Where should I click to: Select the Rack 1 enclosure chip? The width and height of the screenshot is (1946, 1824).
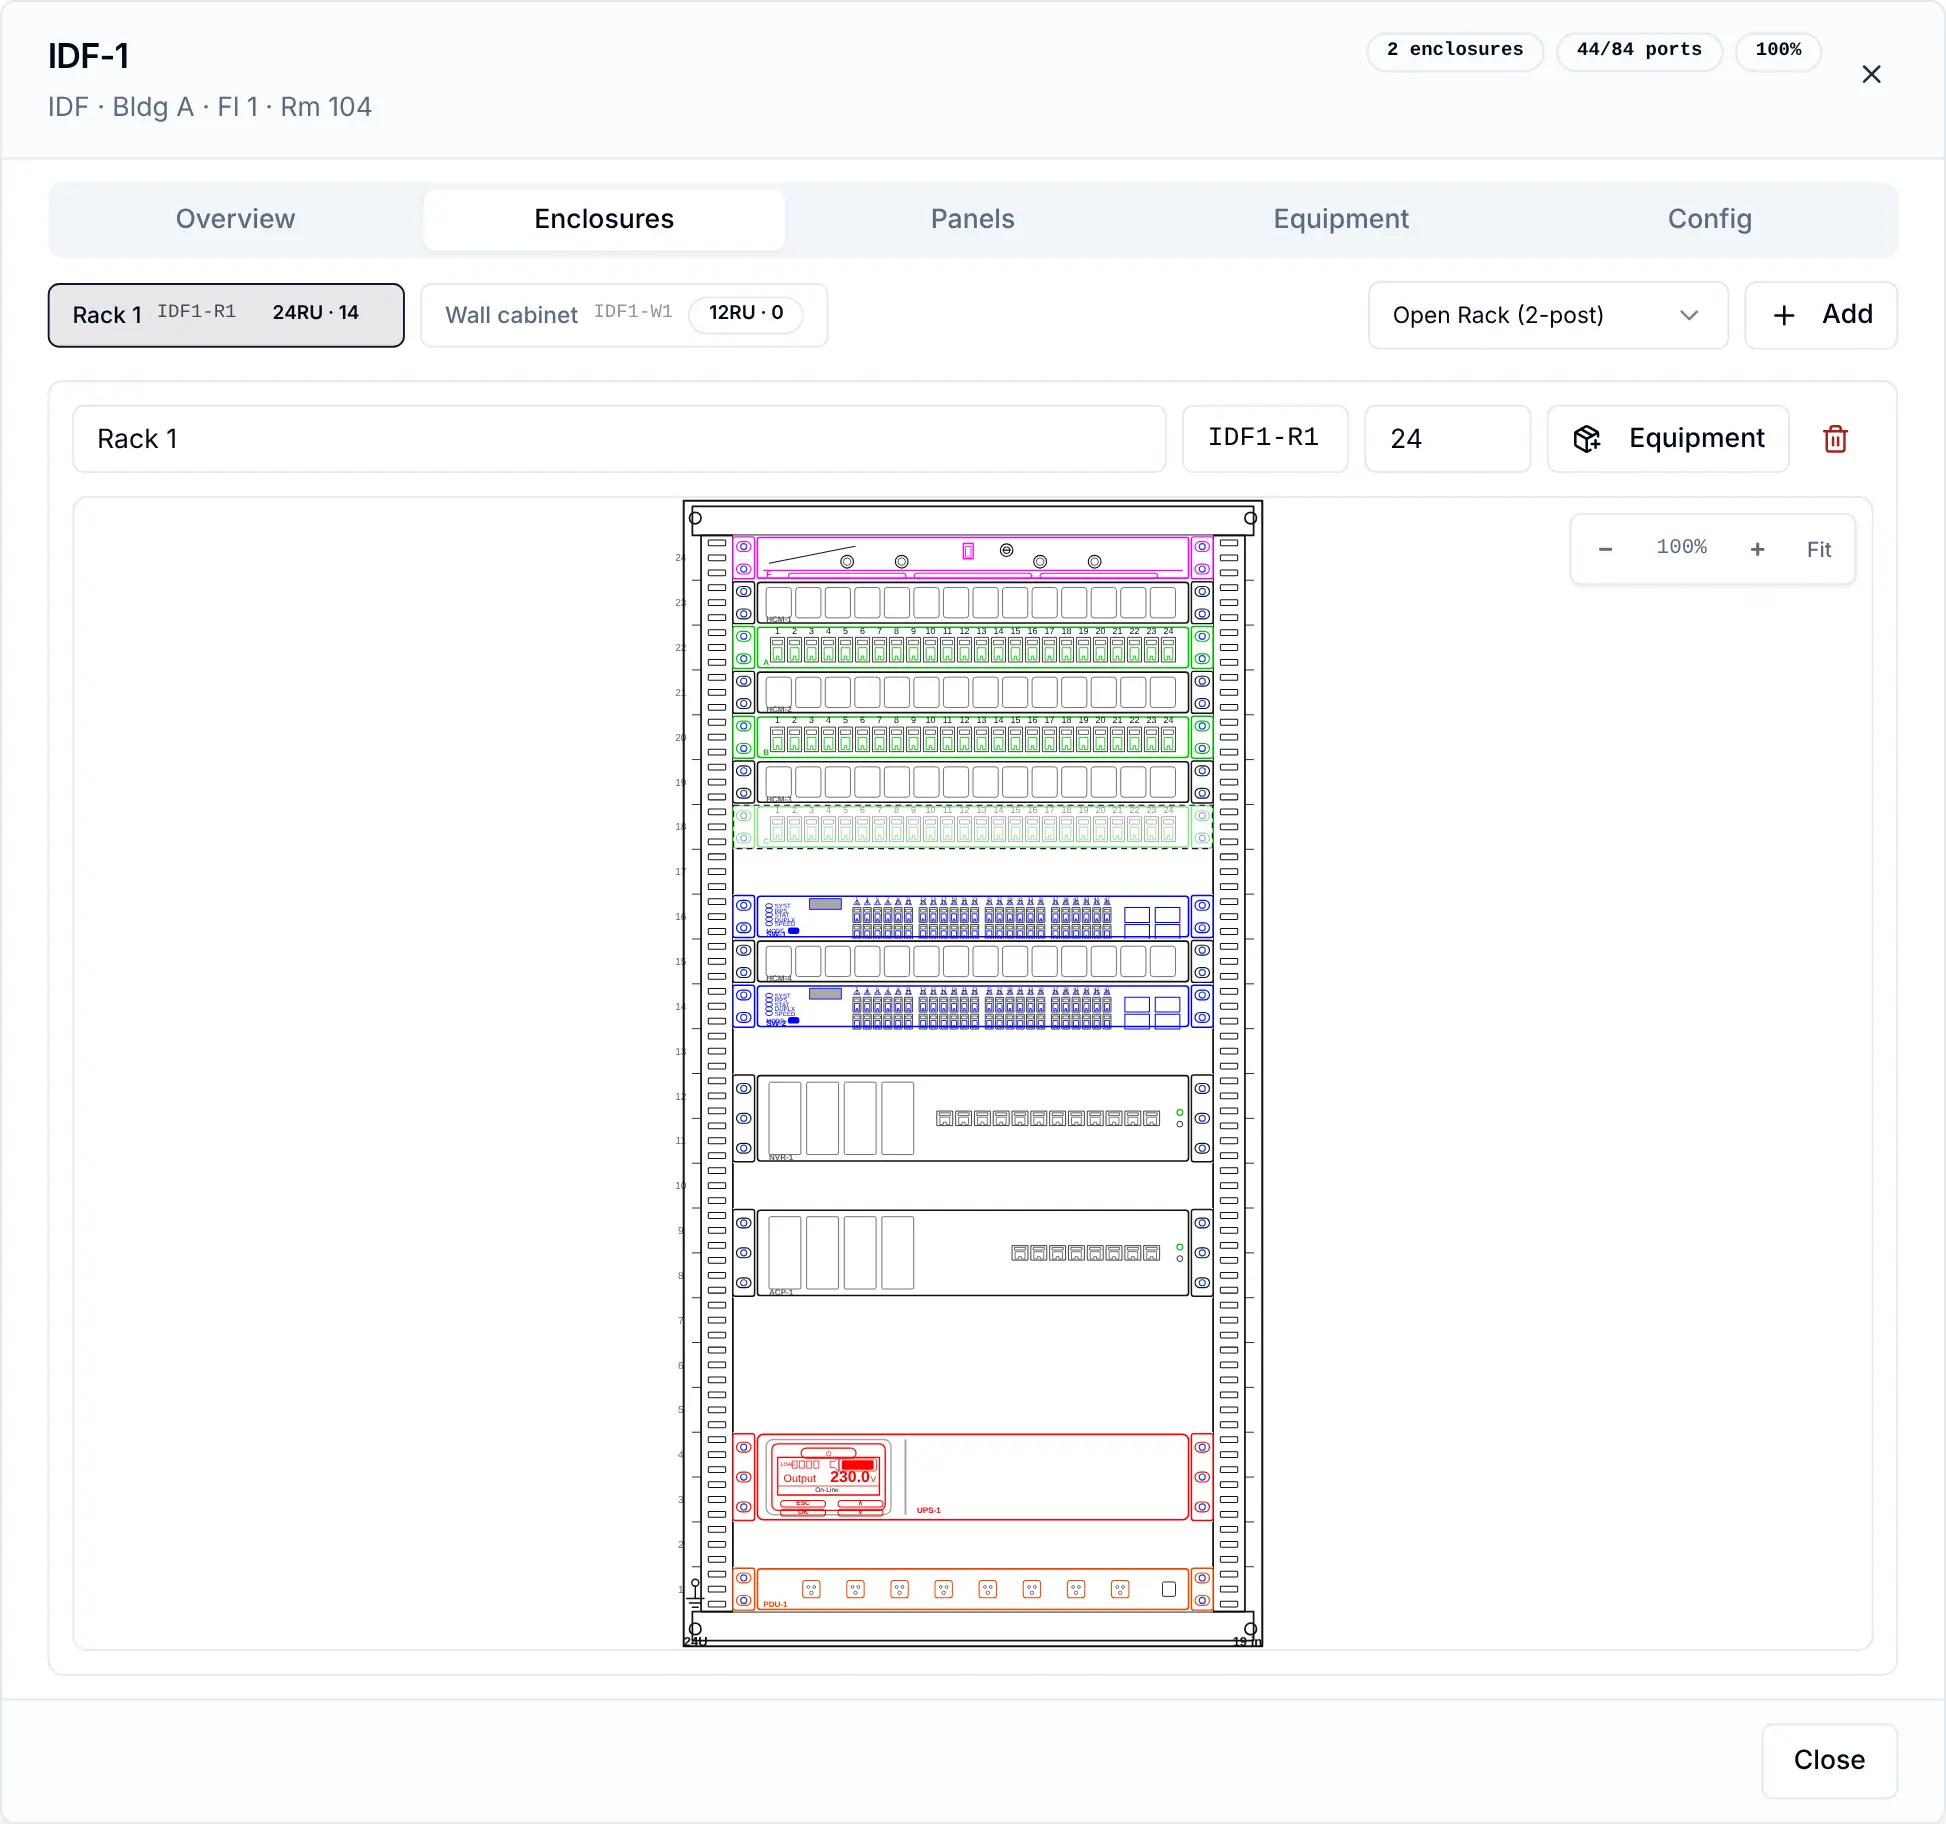tap(226, 315)
